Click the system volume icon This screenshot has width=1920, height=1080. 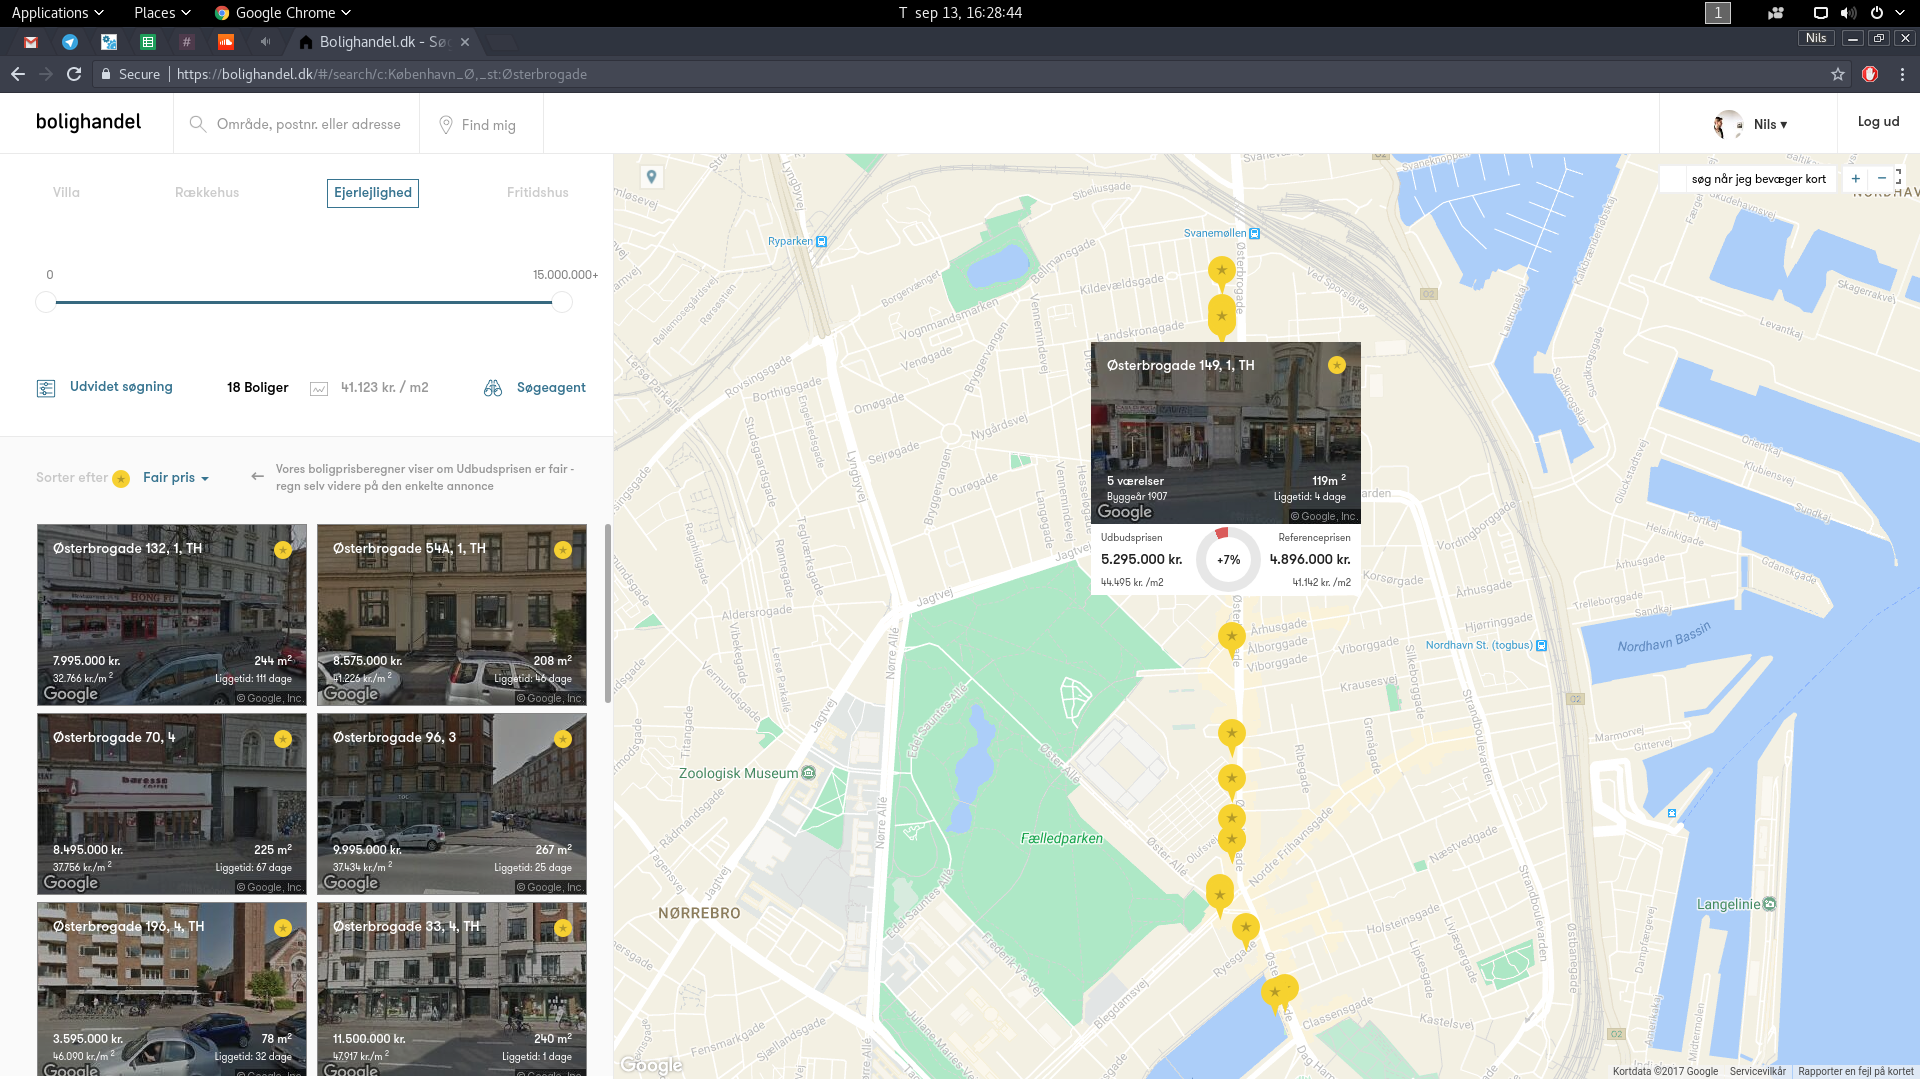pos(1848,13)
